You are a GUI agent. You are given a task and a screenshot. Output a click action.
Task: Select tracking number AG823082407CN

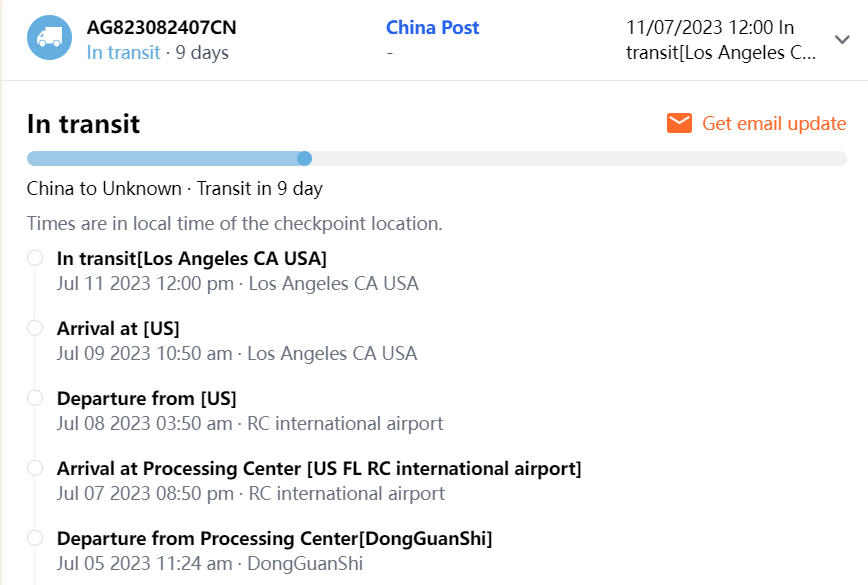point(162,28)
